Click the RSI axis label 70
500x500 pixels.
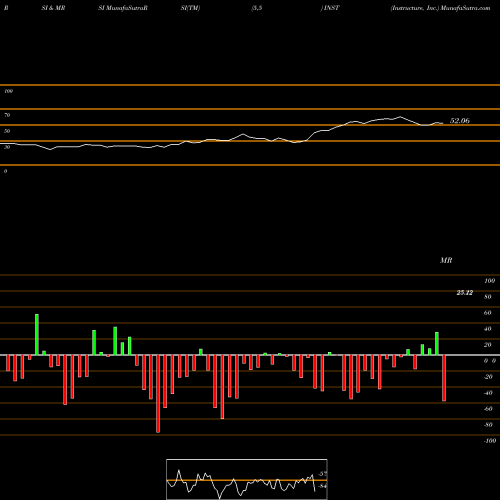pos(7,115)
